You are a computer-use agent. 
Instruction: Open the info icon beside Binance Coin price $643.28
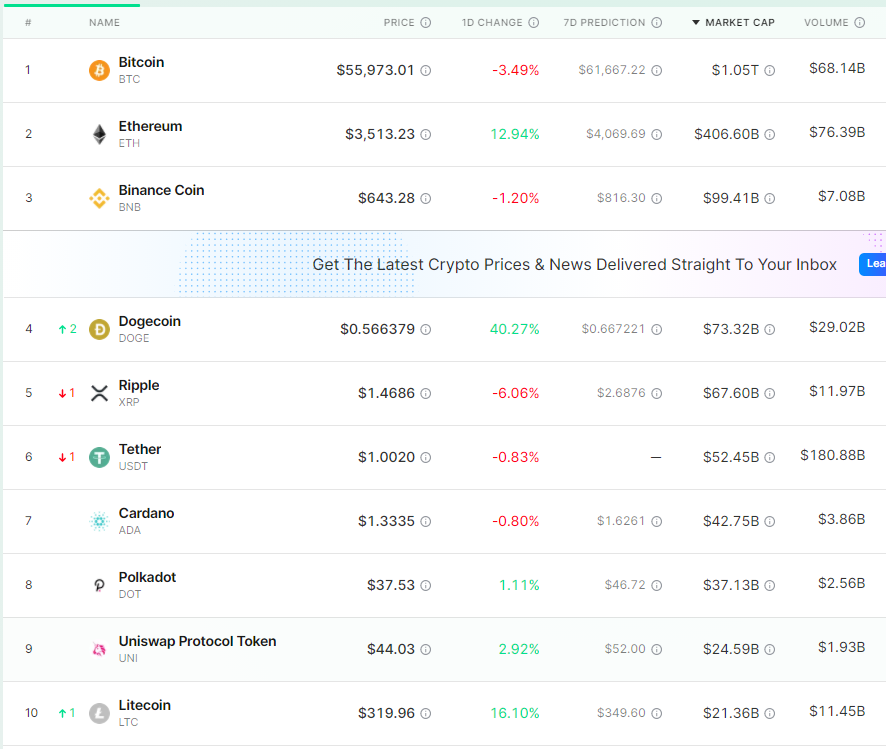[425, 198]
